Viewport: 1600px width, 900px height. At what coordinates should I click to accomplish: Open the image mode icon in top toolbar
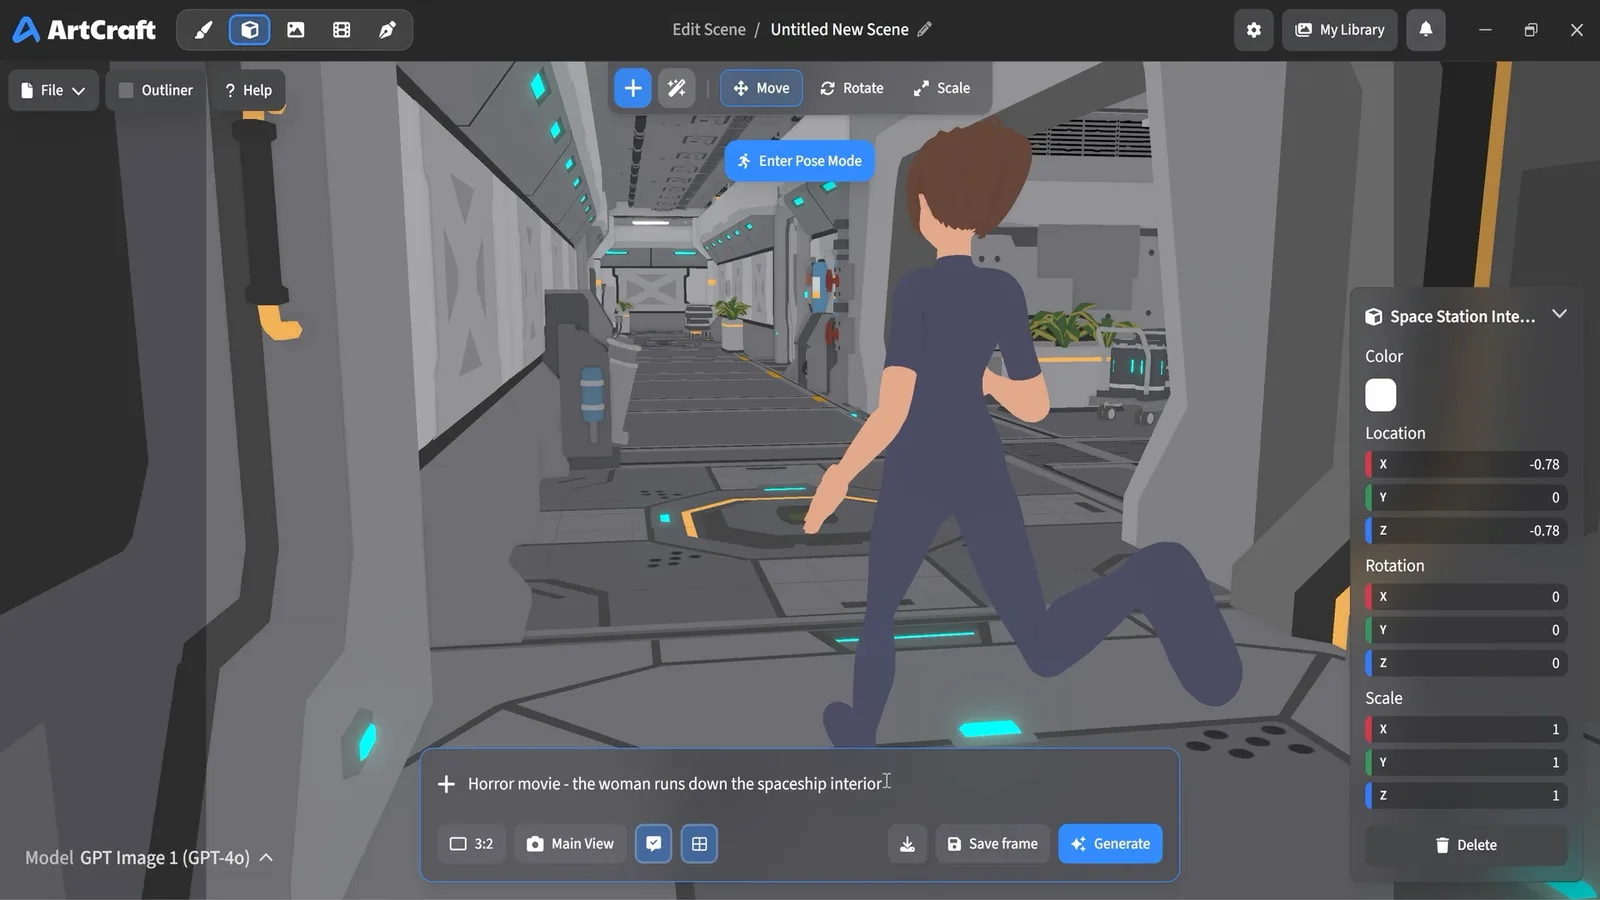(x=296, y=30)
